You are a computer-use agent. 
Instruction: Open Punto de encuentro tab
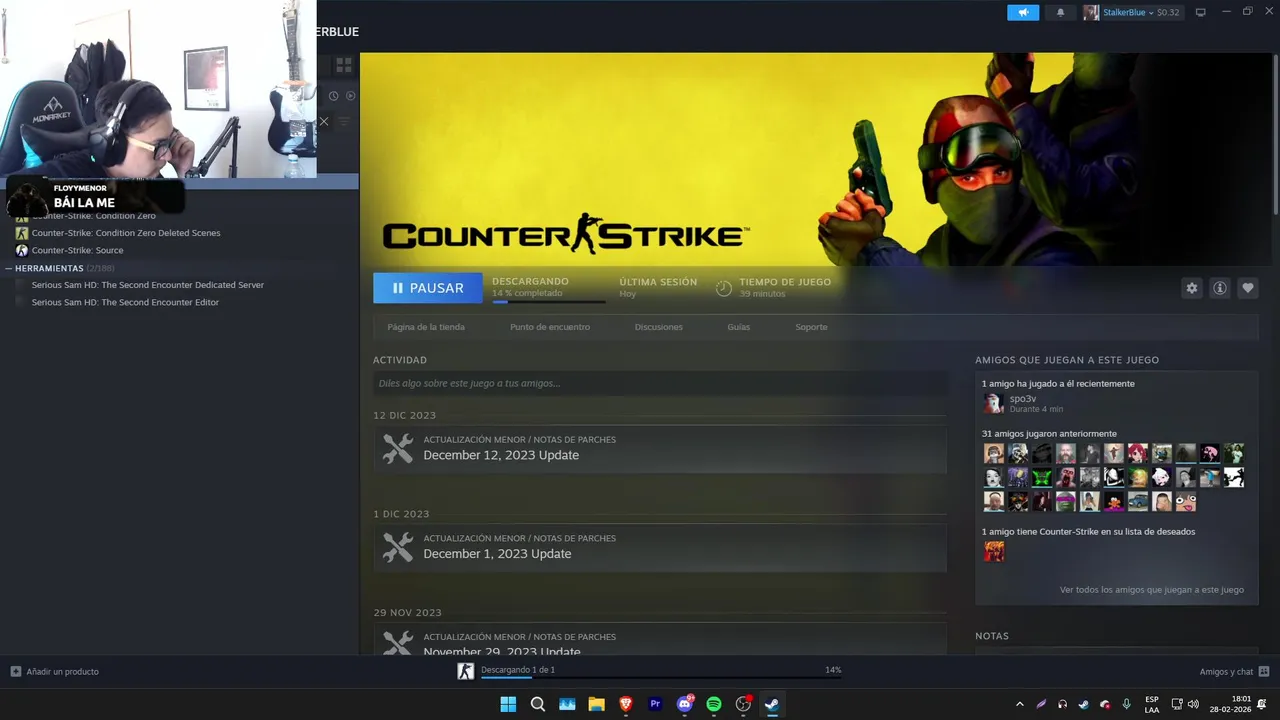click(x=550, y=327)
